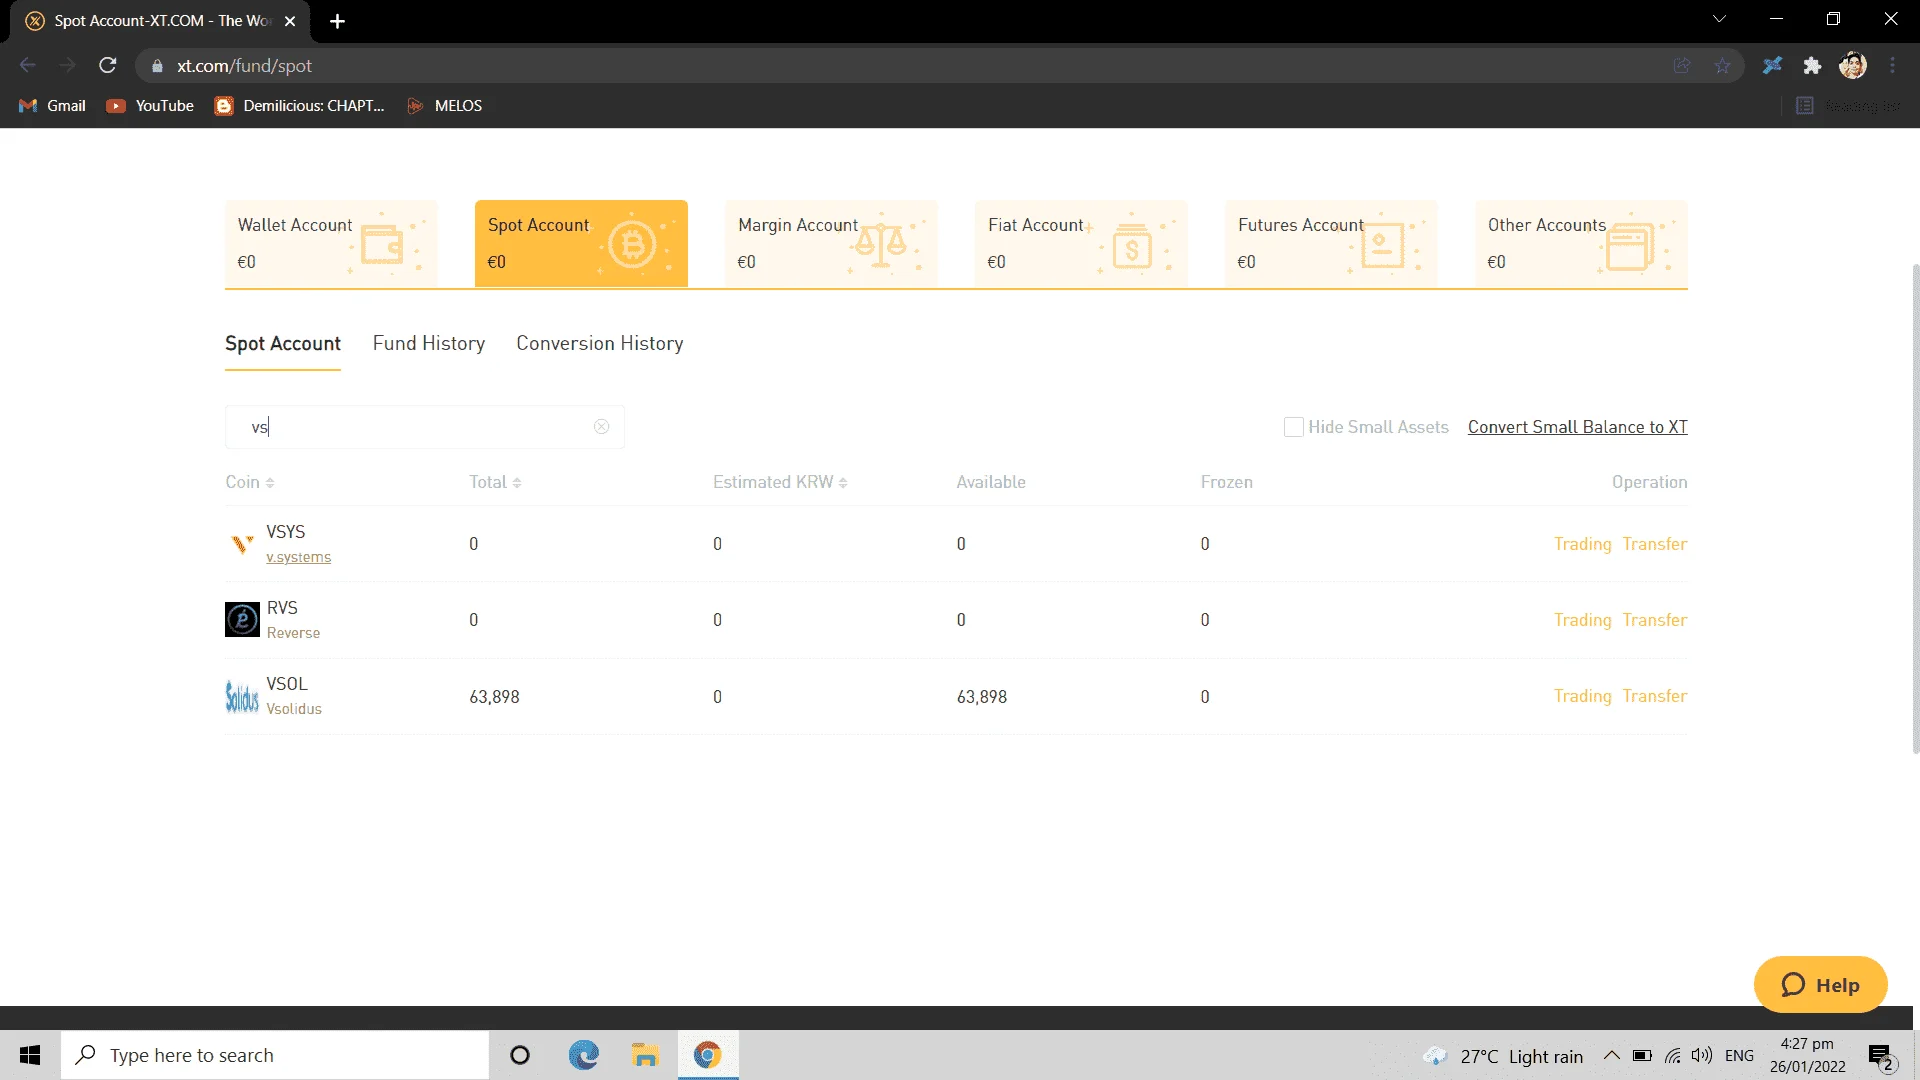Click Convert Small Balance to XT link
The image size is (1920, 1080).
(1578, 427)
